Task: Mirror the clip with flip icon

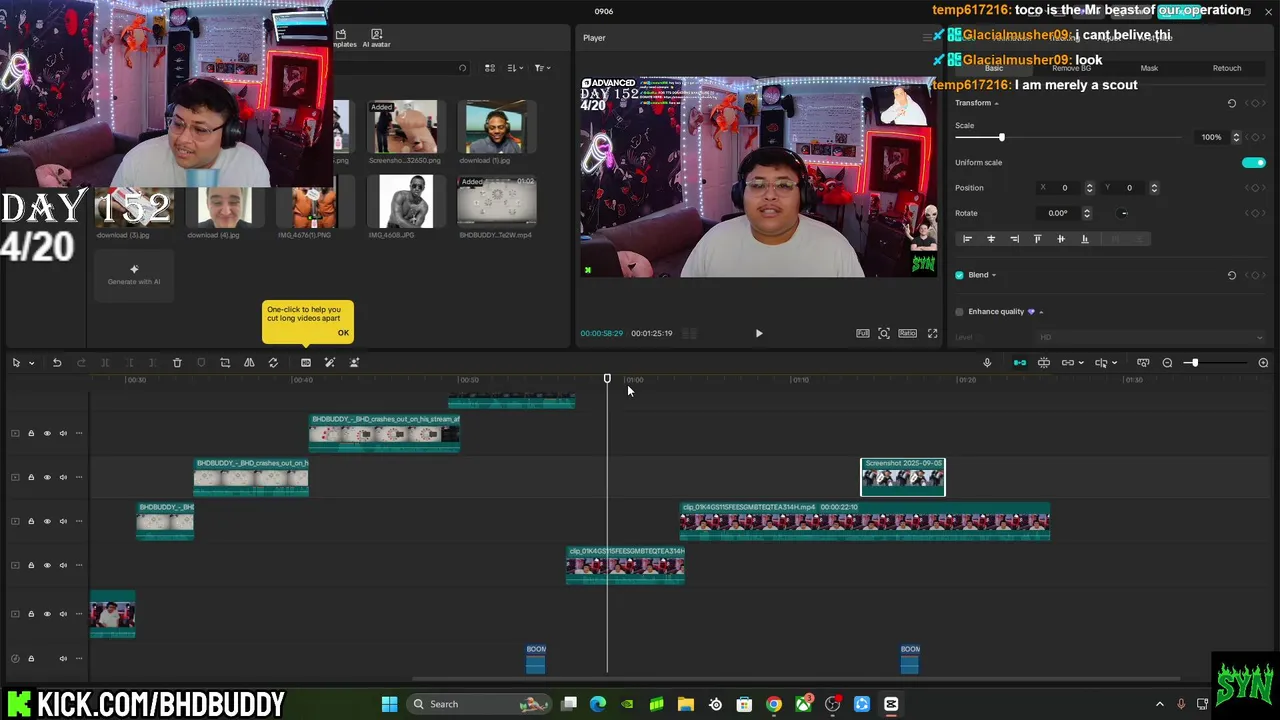Action: tap(249, 363)
